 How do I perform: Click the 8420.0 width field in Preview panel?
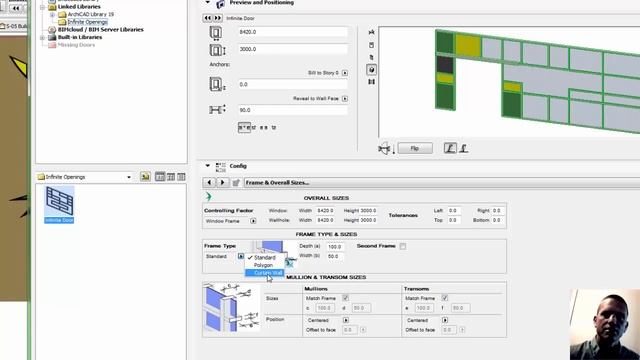(293, 32)
